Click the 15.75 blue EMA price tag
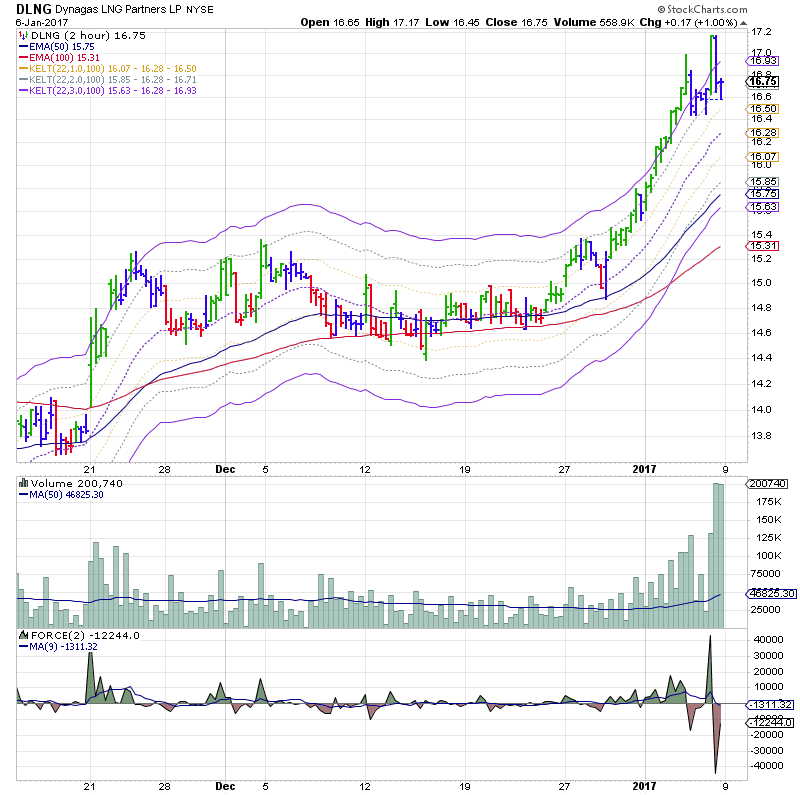 [x=763, y=194]
